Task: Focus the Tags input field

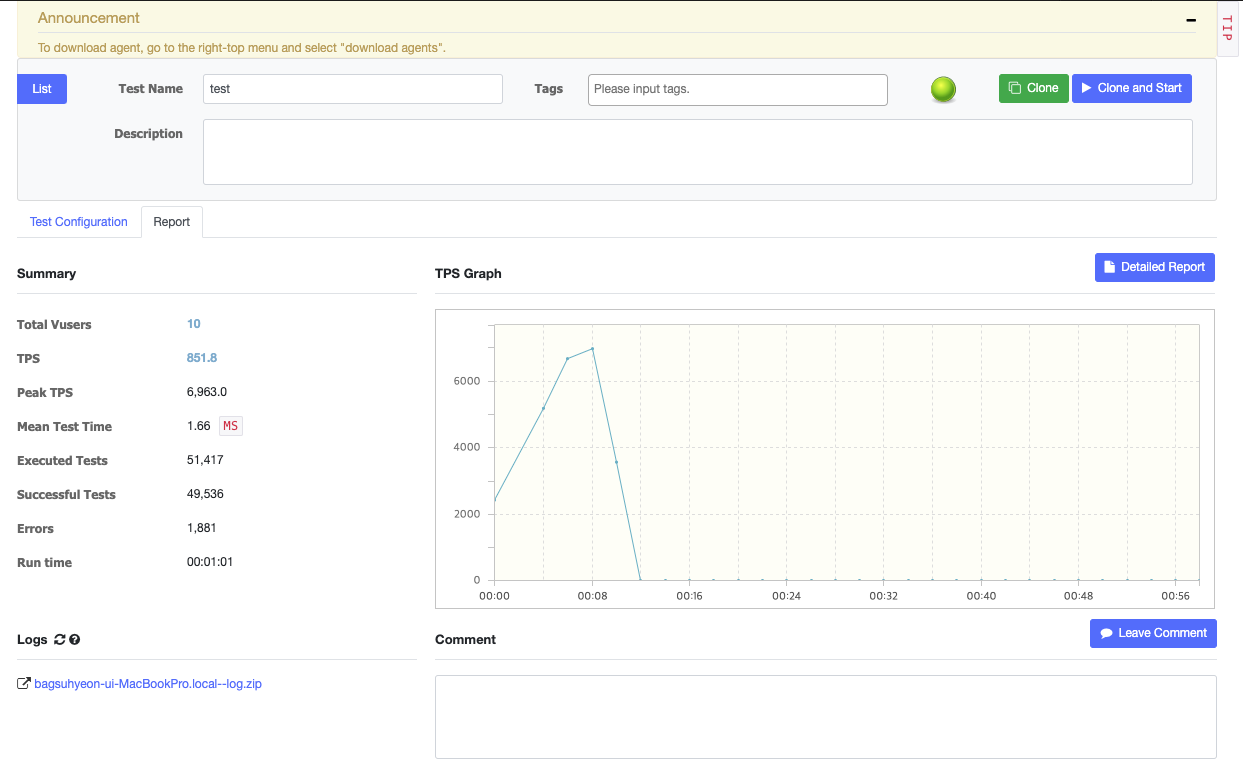Action: tap(738, 89)
